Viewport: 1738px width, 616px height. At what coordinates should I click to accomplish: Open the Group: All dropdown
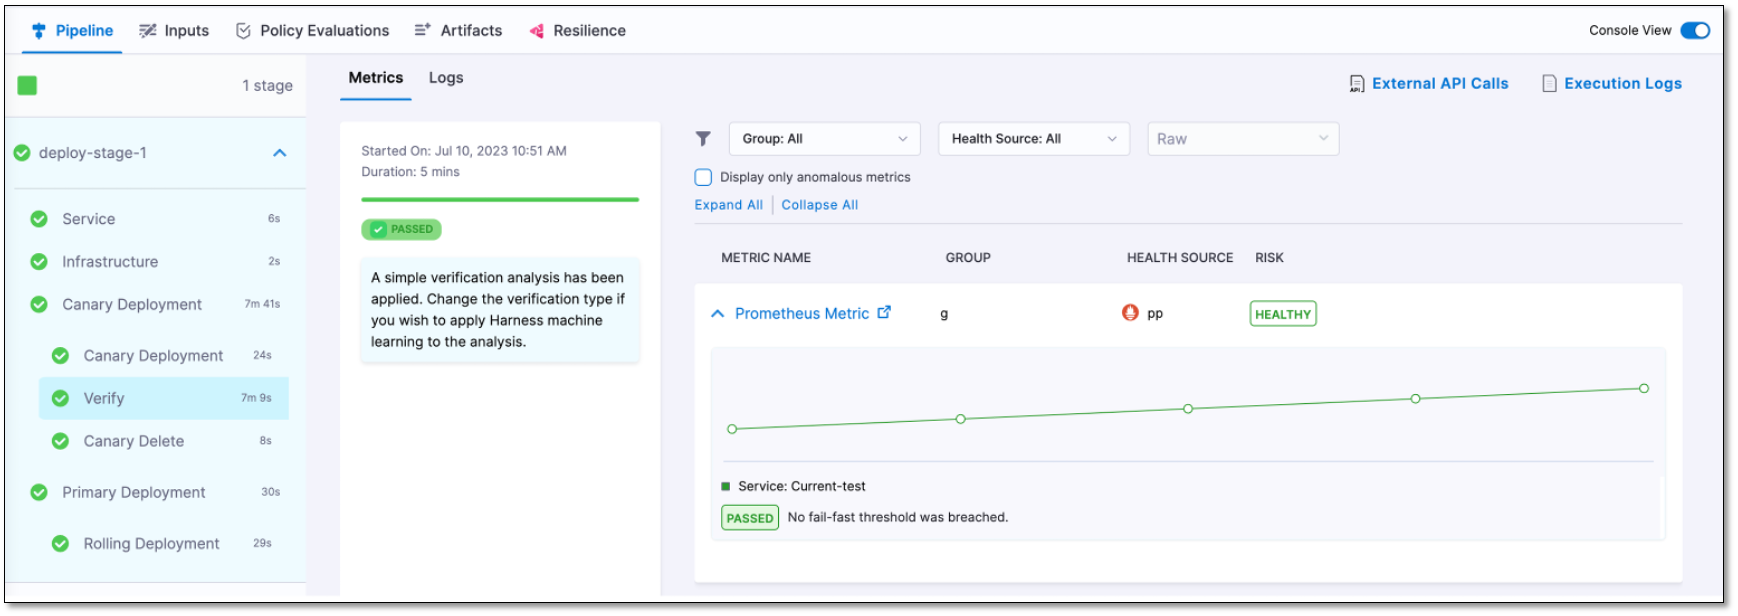824,139
